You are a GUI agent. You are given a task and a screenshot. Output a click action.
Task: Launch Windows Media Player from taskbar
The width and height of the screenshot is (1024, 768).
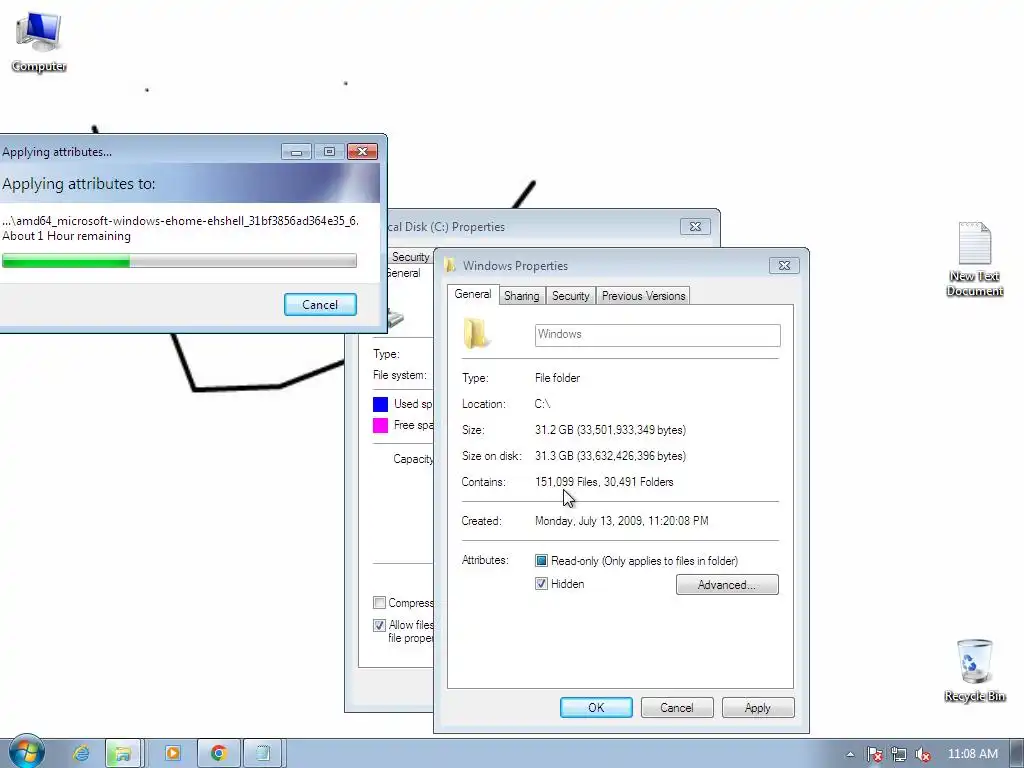click(172, 754)
